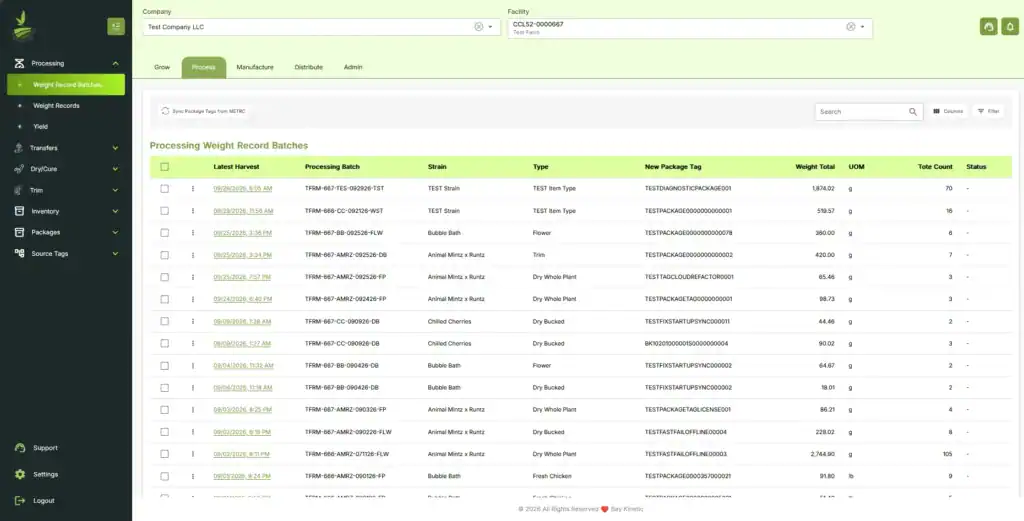Sort by the Weight Total column header
This screenshot has height=521, width=1024.
814,167
